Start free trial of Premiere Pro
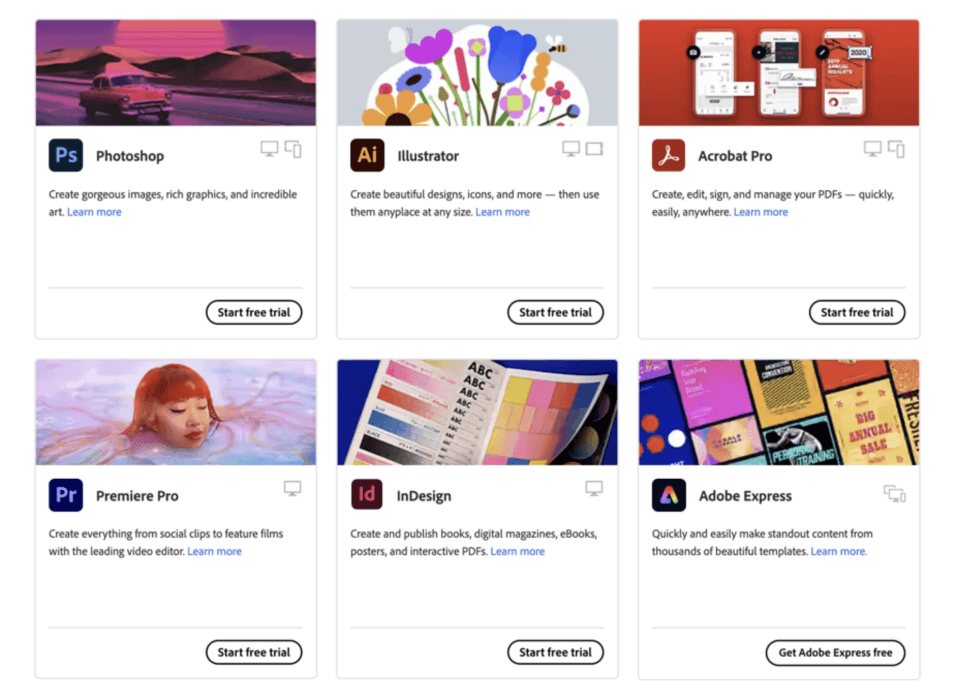The height and width of the screenshot is (700, 957). point(254,652)
